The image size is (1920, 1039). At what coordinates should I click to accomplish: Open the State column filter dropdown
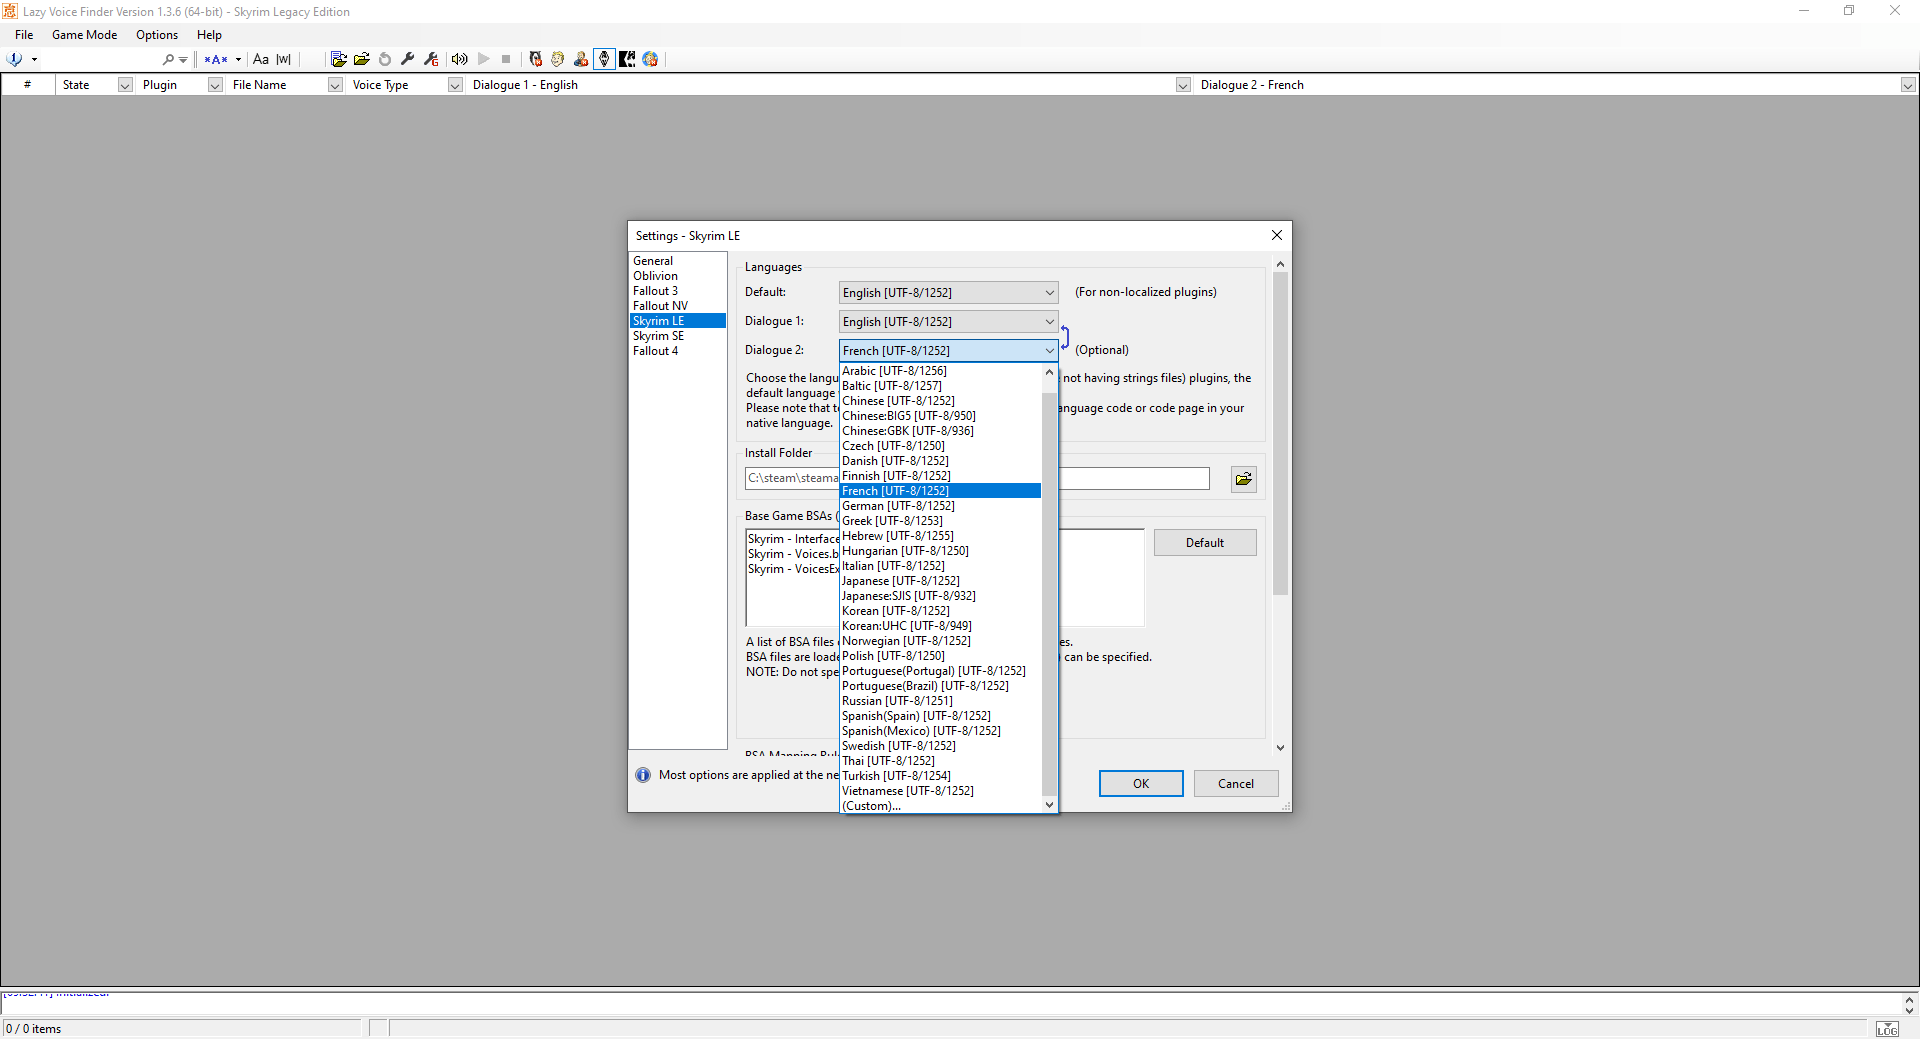coord(125,85)
